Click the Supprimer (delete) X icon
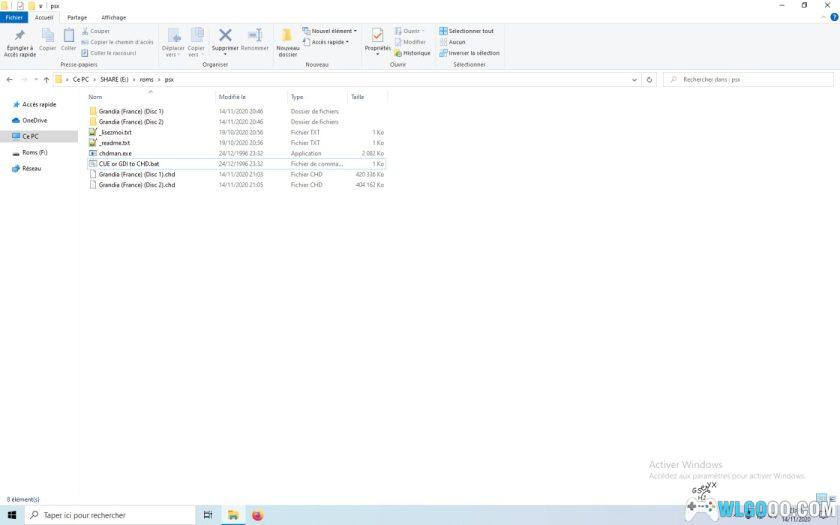Image resolution: width=840 pixels, height=525 pixels. click(225, 38)
